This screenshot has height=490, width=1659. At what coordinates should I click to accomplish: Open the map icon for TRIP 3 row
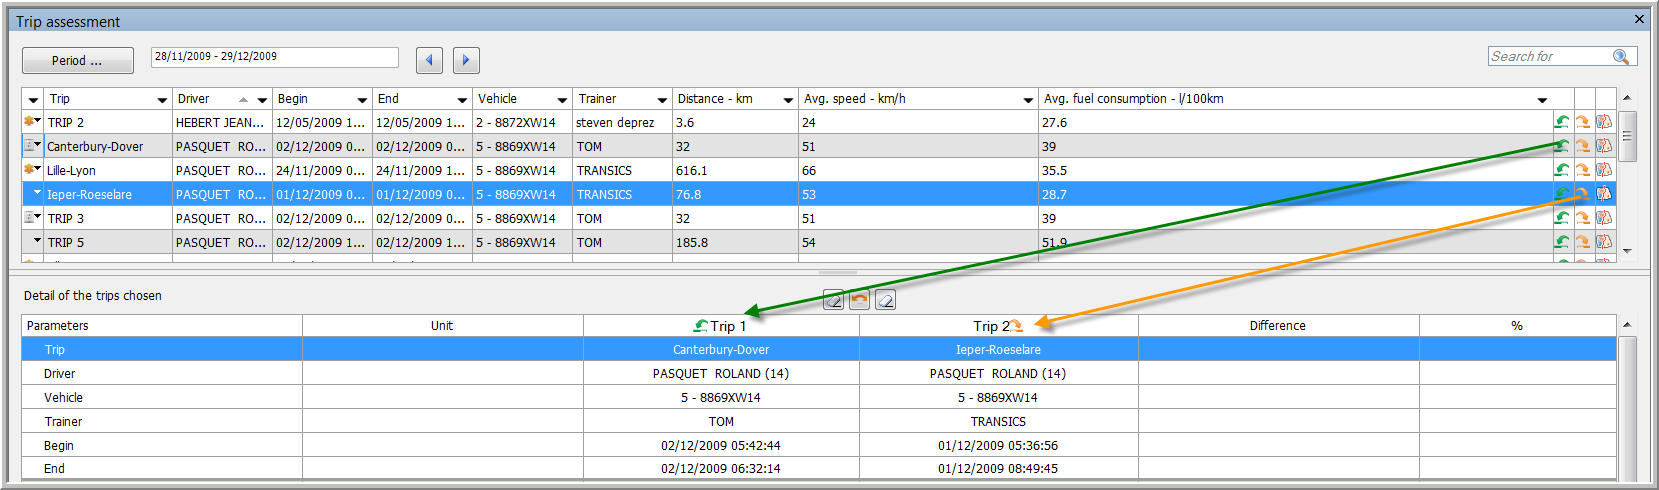point(1604,218)
